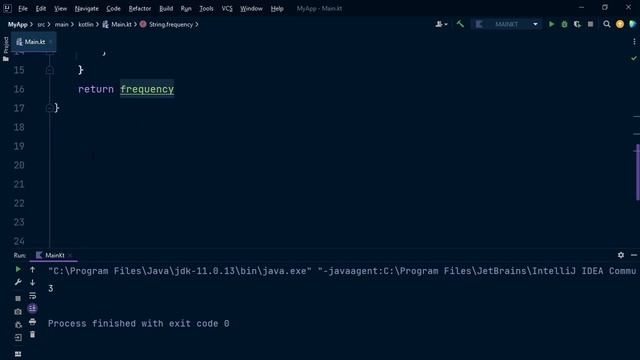Click the toolbar stop button
Viewport: 640px width, 360px height.
(590, 24)
